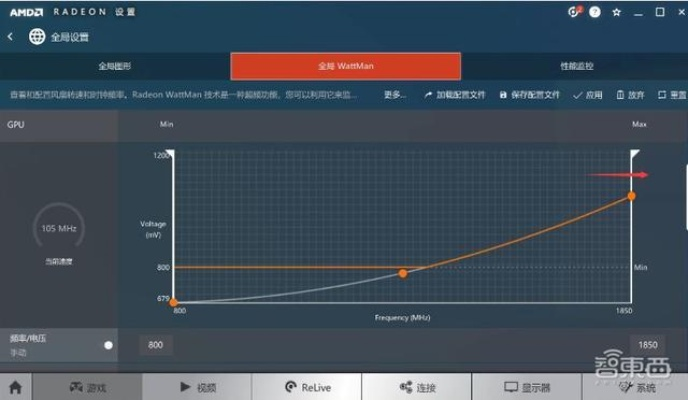Toggle the 频率/电压 manual switch
Viewport: 688px width, 400px height.
click(108, 345)
